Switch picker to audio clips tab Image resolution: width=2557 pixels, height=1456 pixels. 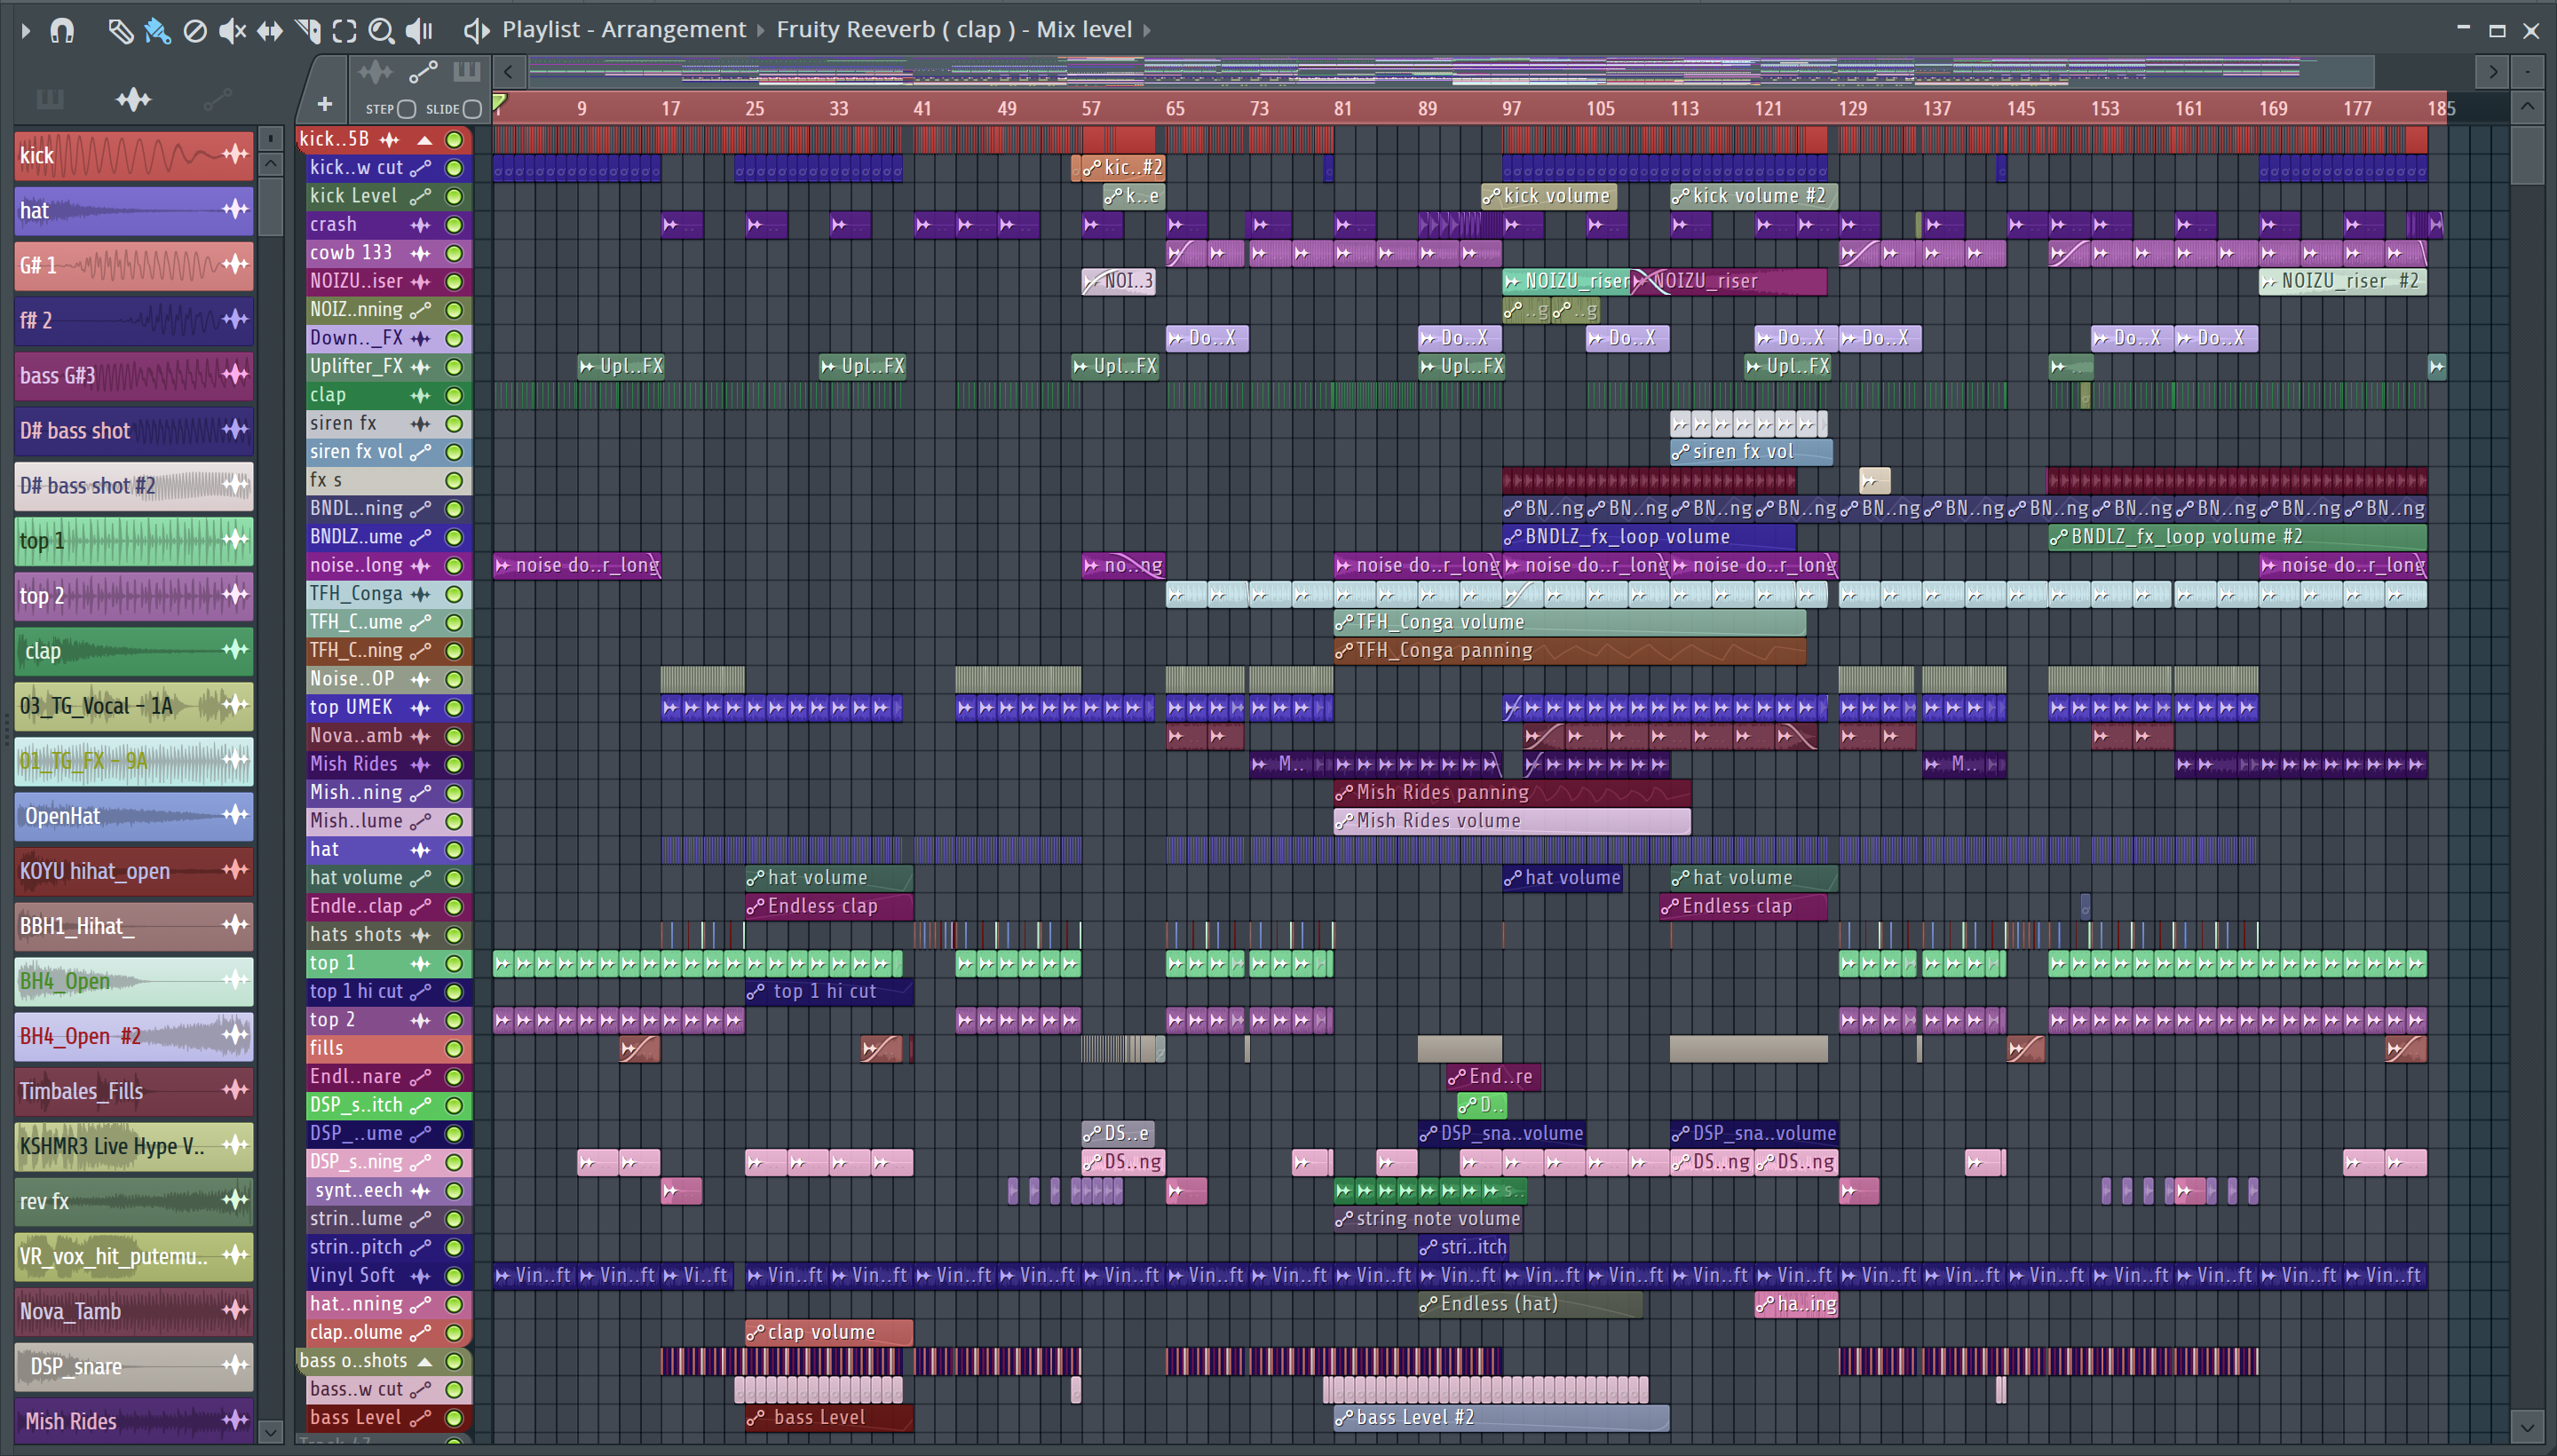133,99
